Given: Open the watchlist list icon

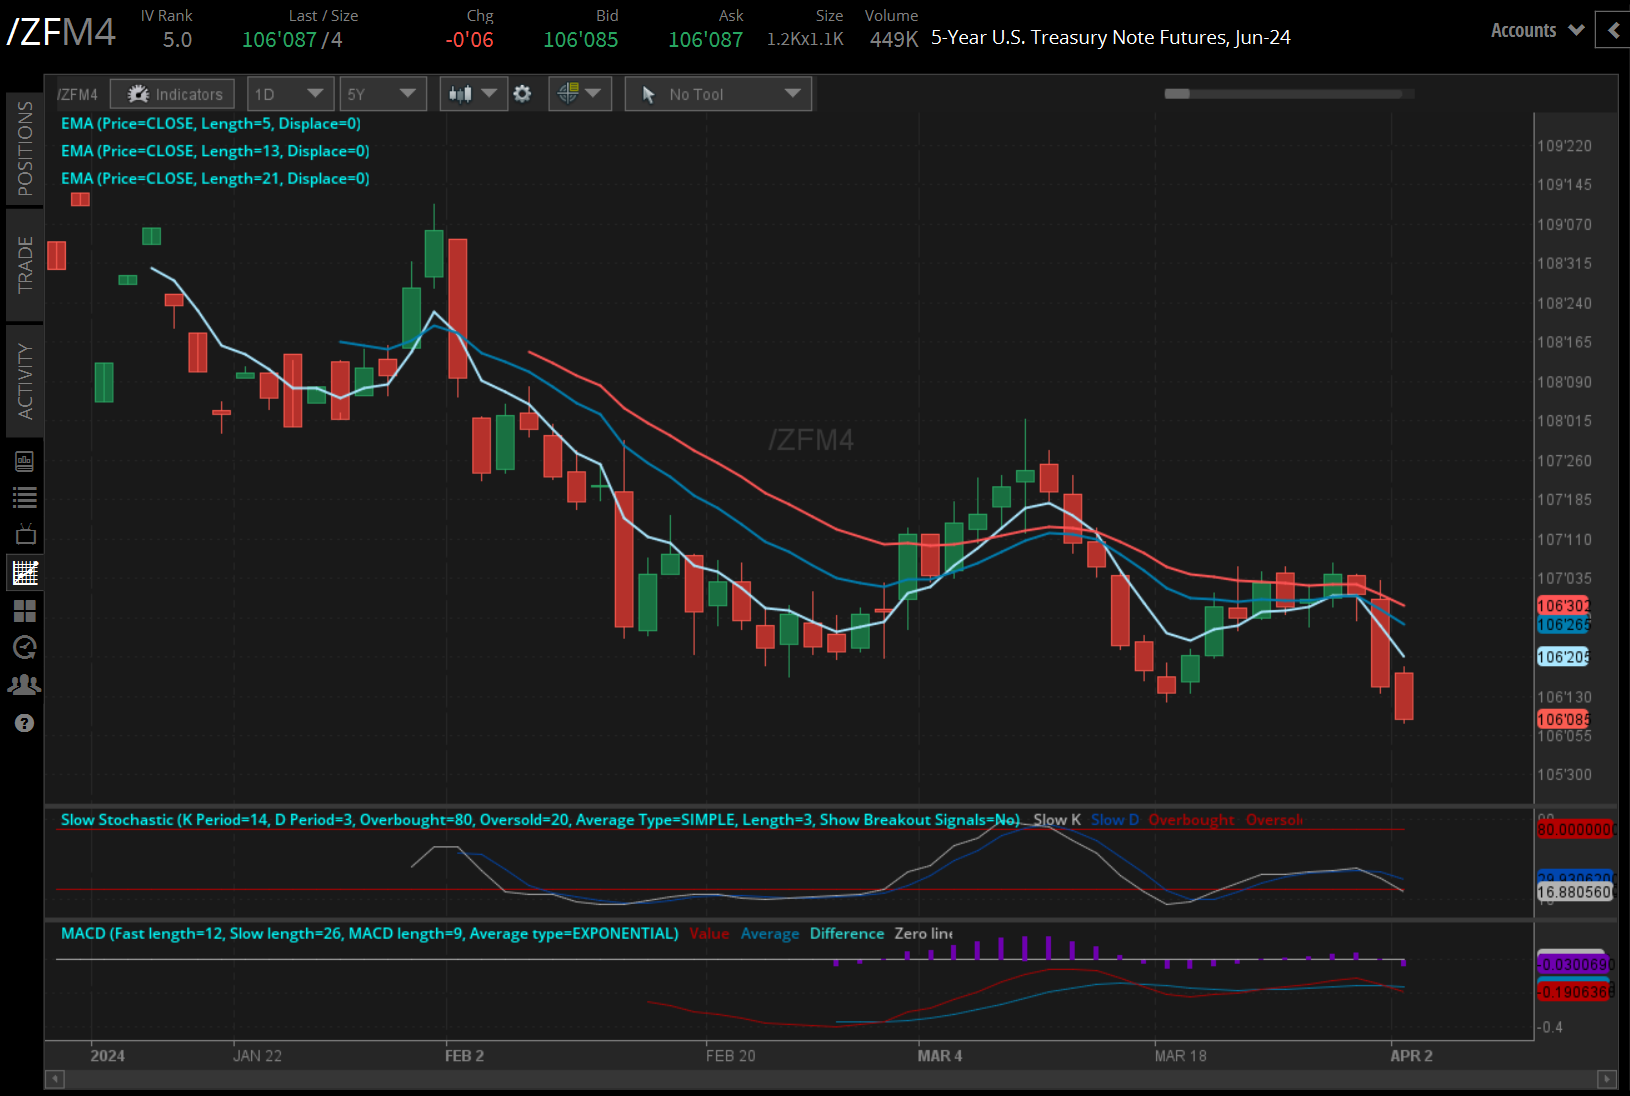Looking at the screenshot, I should pos(25,497).
